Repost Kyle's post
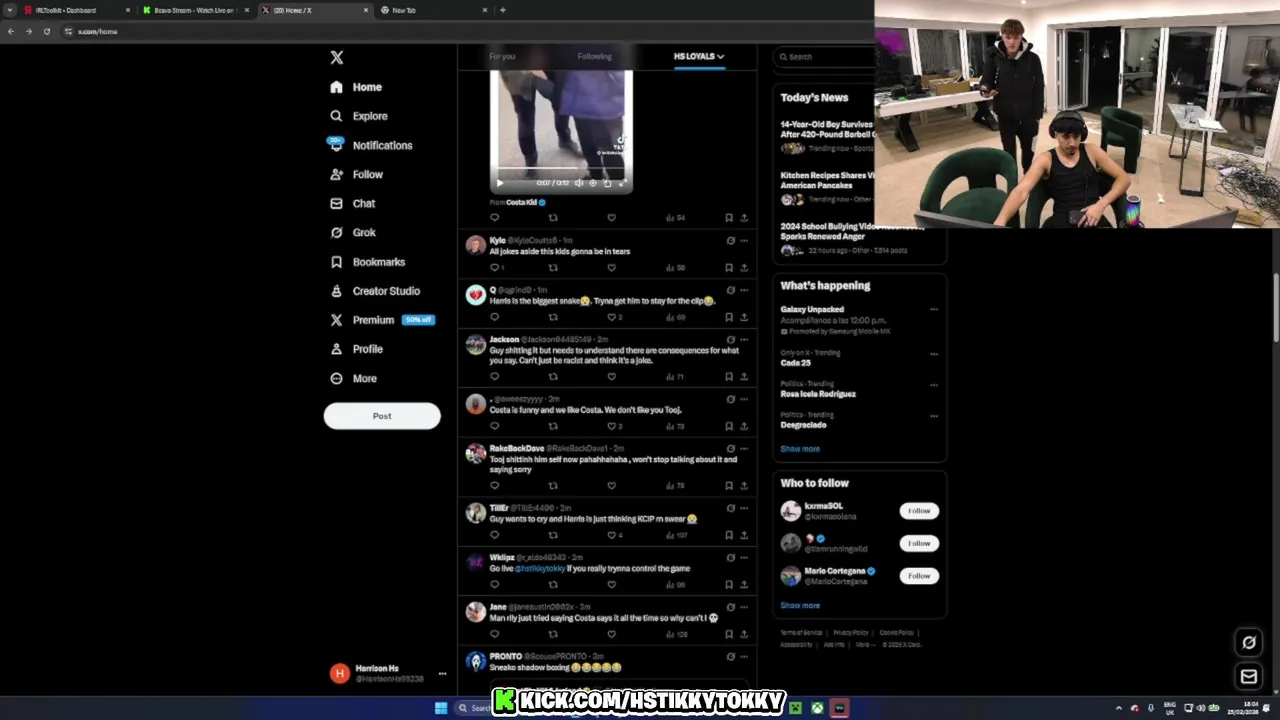The height and width of the screenshot is (720, 1280). [553, 268]
